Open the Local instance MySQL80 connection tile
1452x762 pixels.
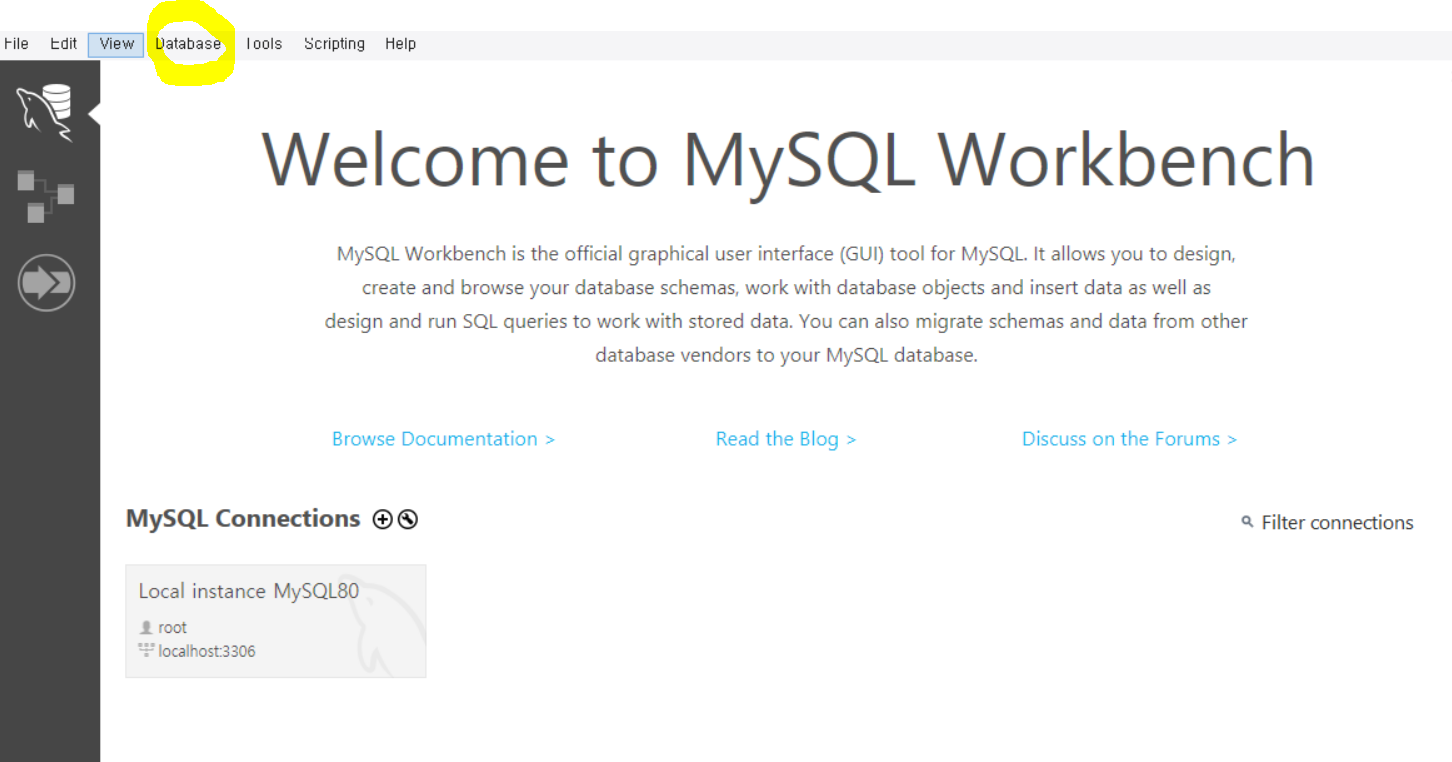(275, 621)
